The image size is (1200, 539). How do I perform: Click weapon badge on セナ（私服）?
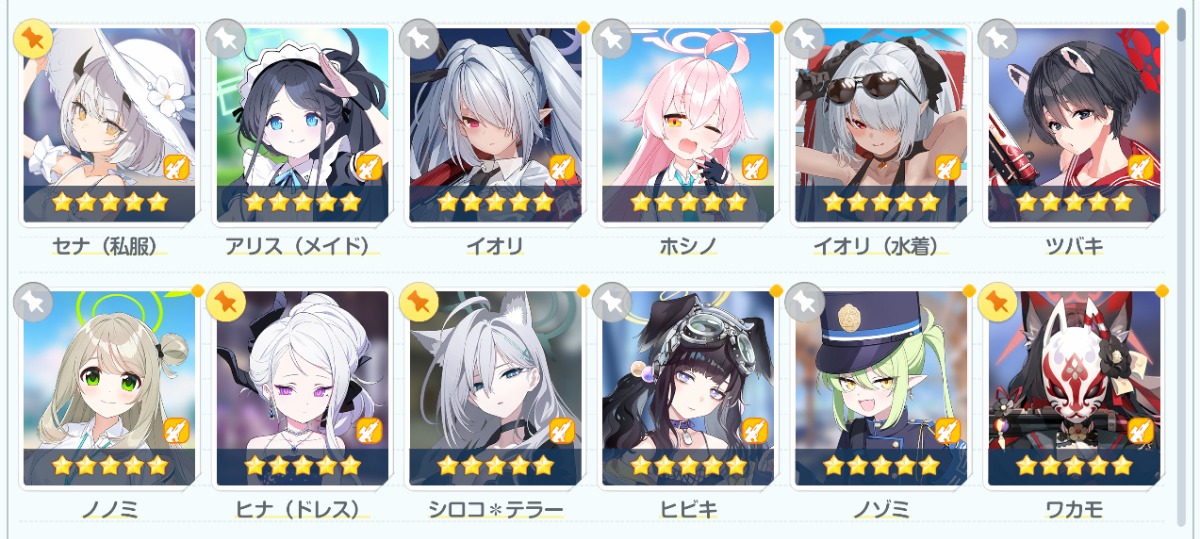[x=176, y=167]
